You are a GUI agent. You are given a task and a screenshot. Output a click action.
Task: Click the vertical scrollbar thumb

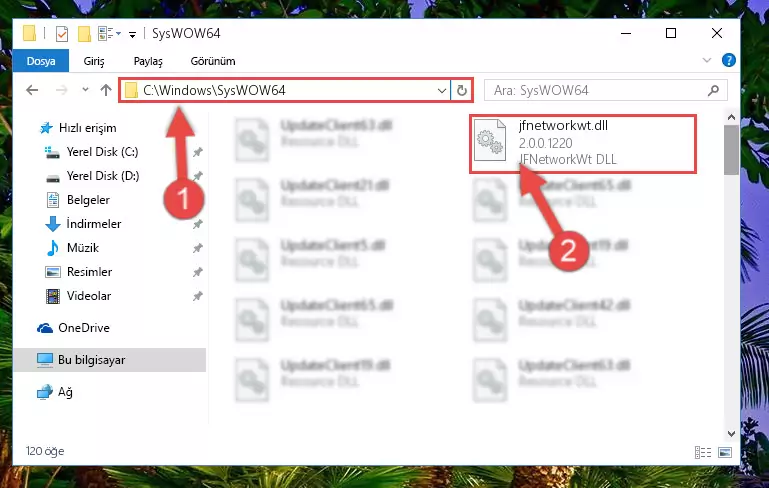point(731,150)
